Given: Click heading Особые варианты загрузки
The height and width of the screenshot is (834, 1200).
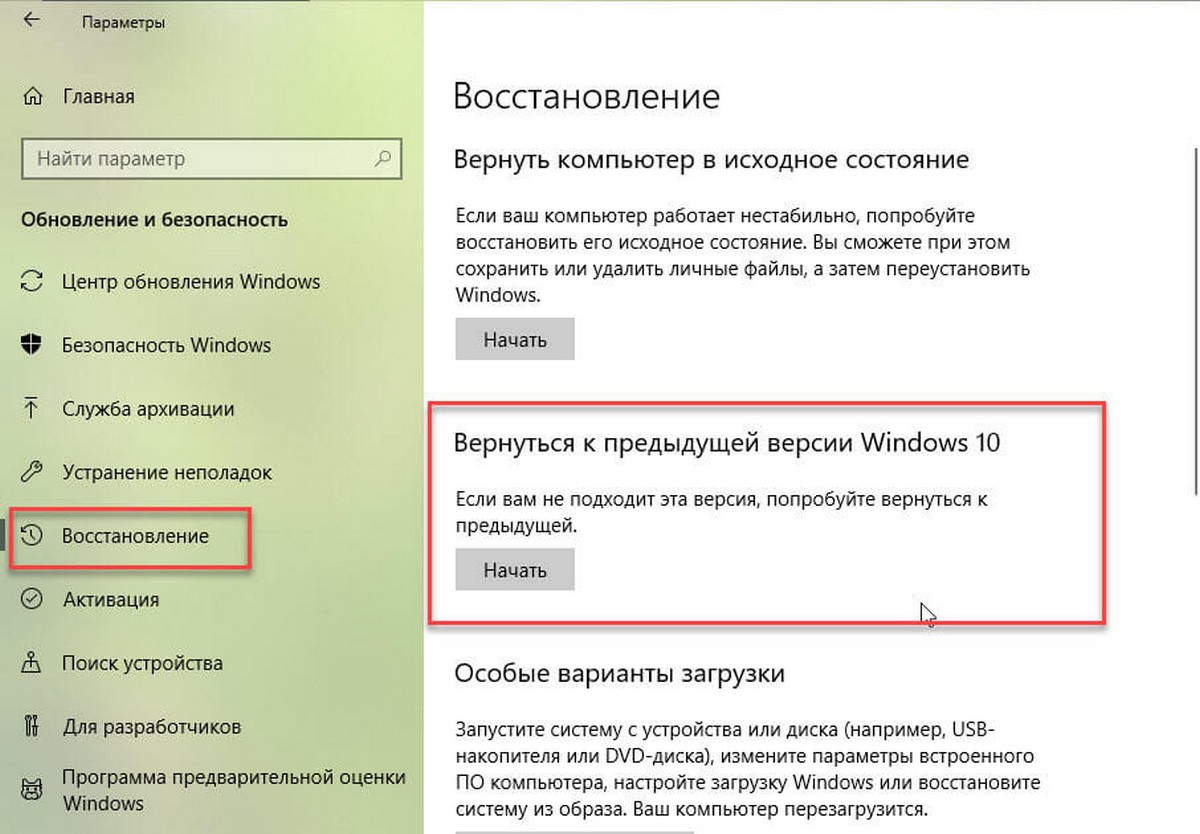Looking at the screenshot, I should [x=619, y=673].
